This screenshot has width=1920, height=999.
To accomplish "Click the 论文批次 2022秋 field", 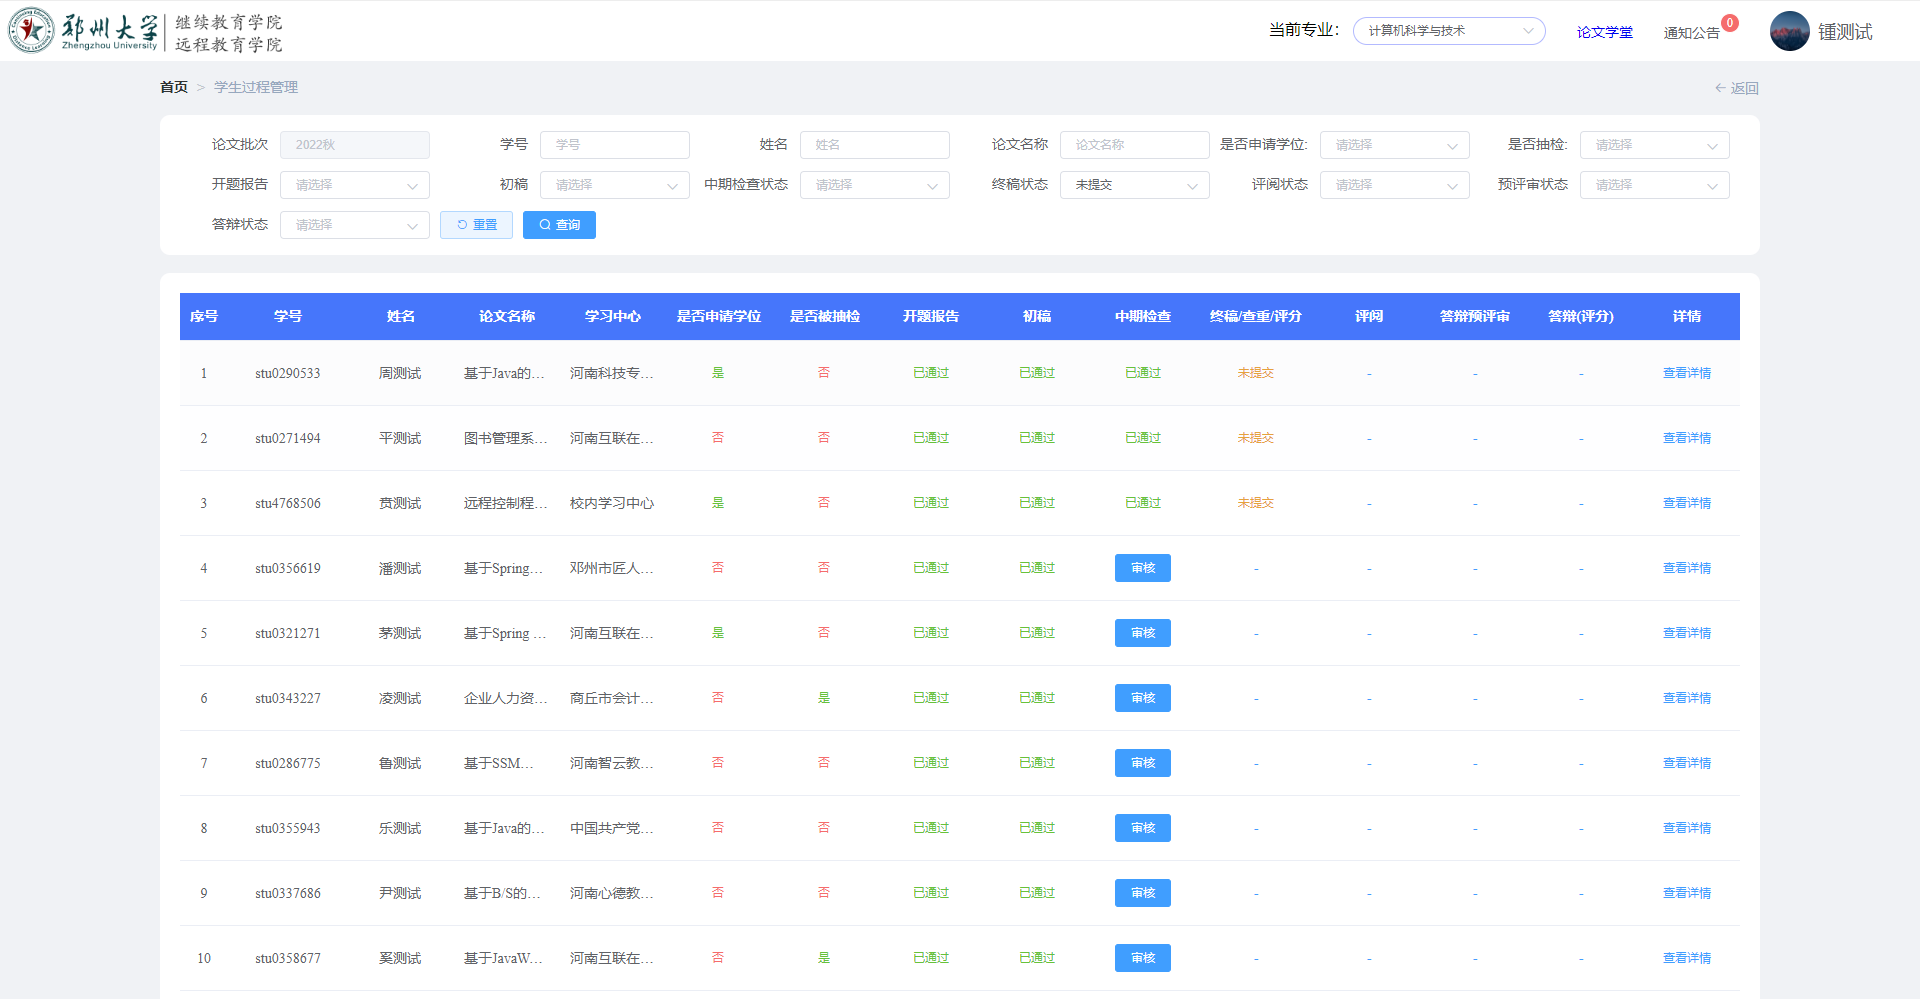I will (355, 145).
